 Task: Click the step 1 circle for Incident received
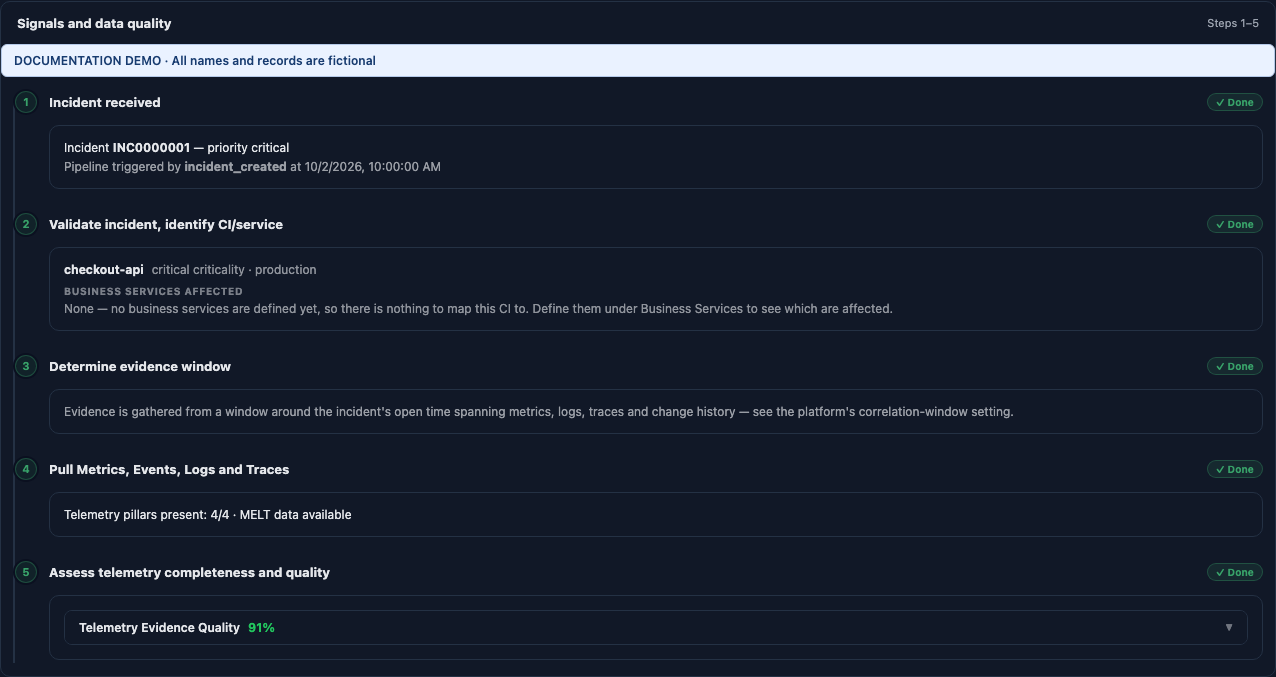tap(26, 102)
